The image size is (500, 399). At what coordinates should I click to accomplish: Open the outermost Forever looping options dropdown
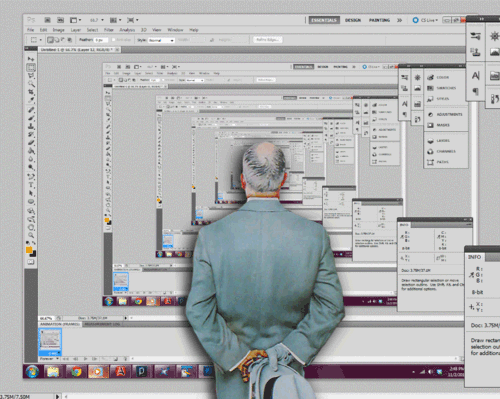pyautogui.click(x=49, y=359)
